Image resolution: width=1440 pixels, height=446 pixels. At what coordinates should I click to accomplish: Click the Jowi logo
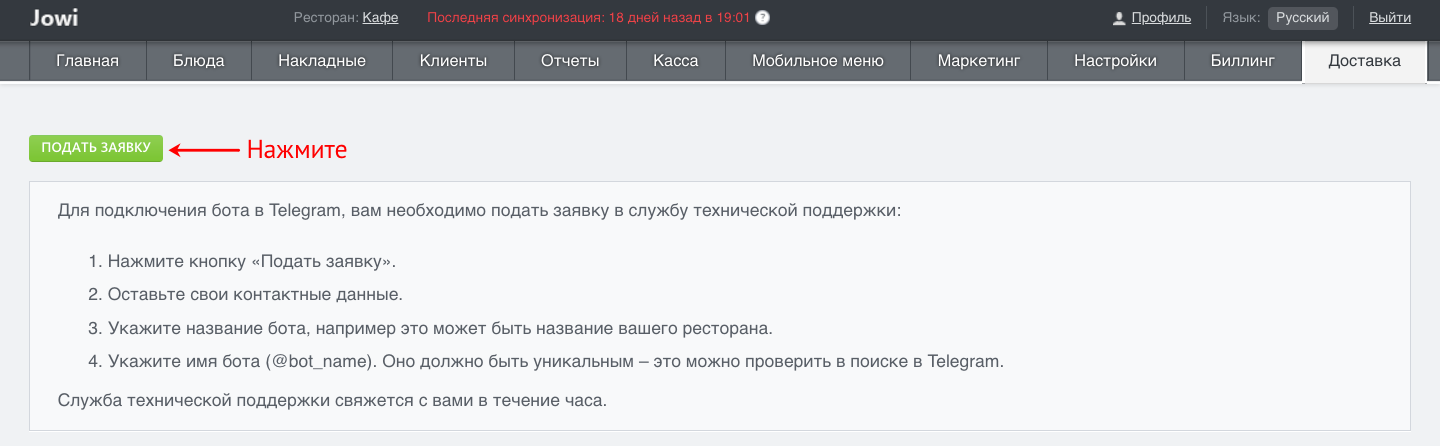[x=55, y=18]
